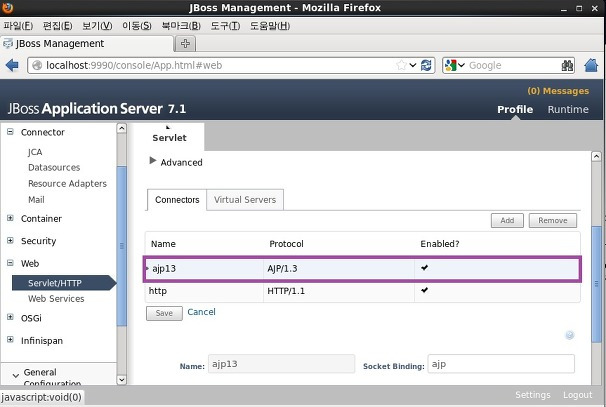Click the http row enabled checkmark
Image resolution: width=606 pixels, height=407 pixels.
tap(425, 290)
